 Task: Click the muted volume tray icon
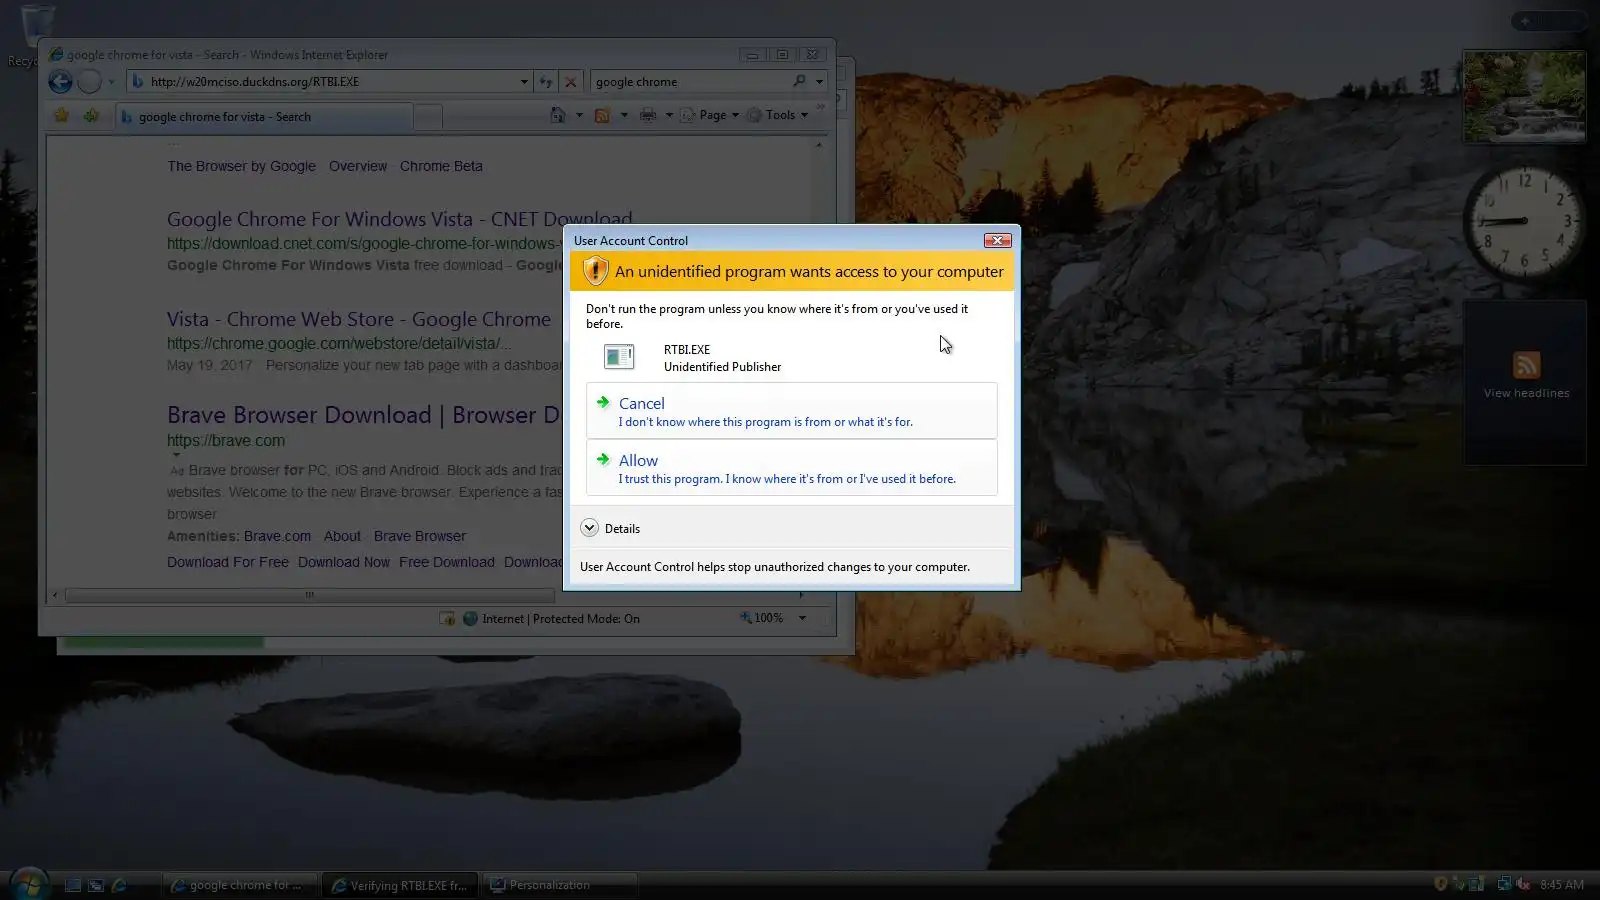coord(1523,884)
